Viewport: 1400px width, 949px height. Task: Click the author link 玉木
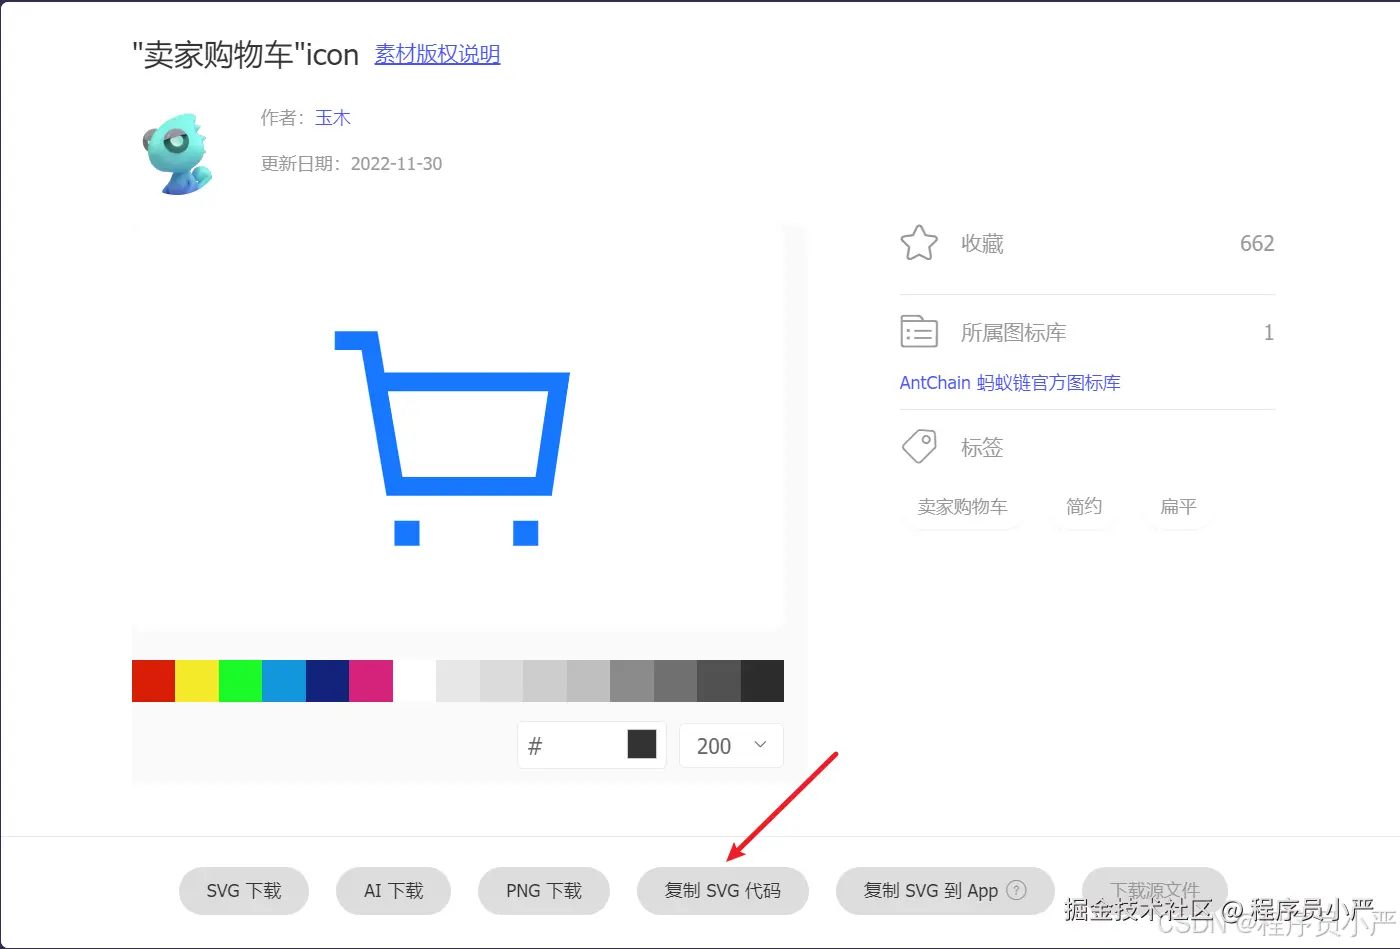click(332, 117)
